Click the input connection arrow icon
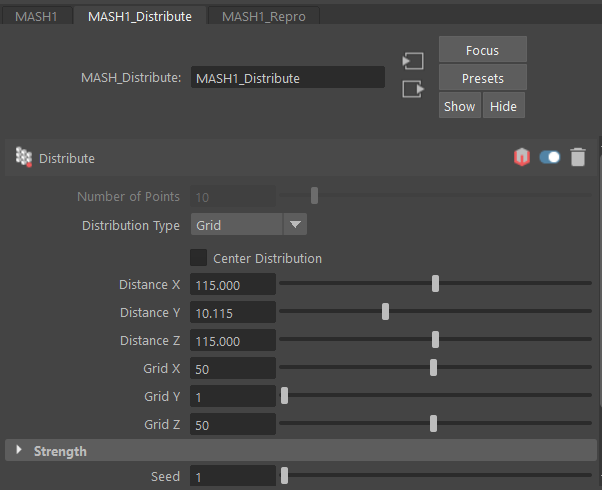Viewport: 602px width, 490px height. (x=412, y=61)
